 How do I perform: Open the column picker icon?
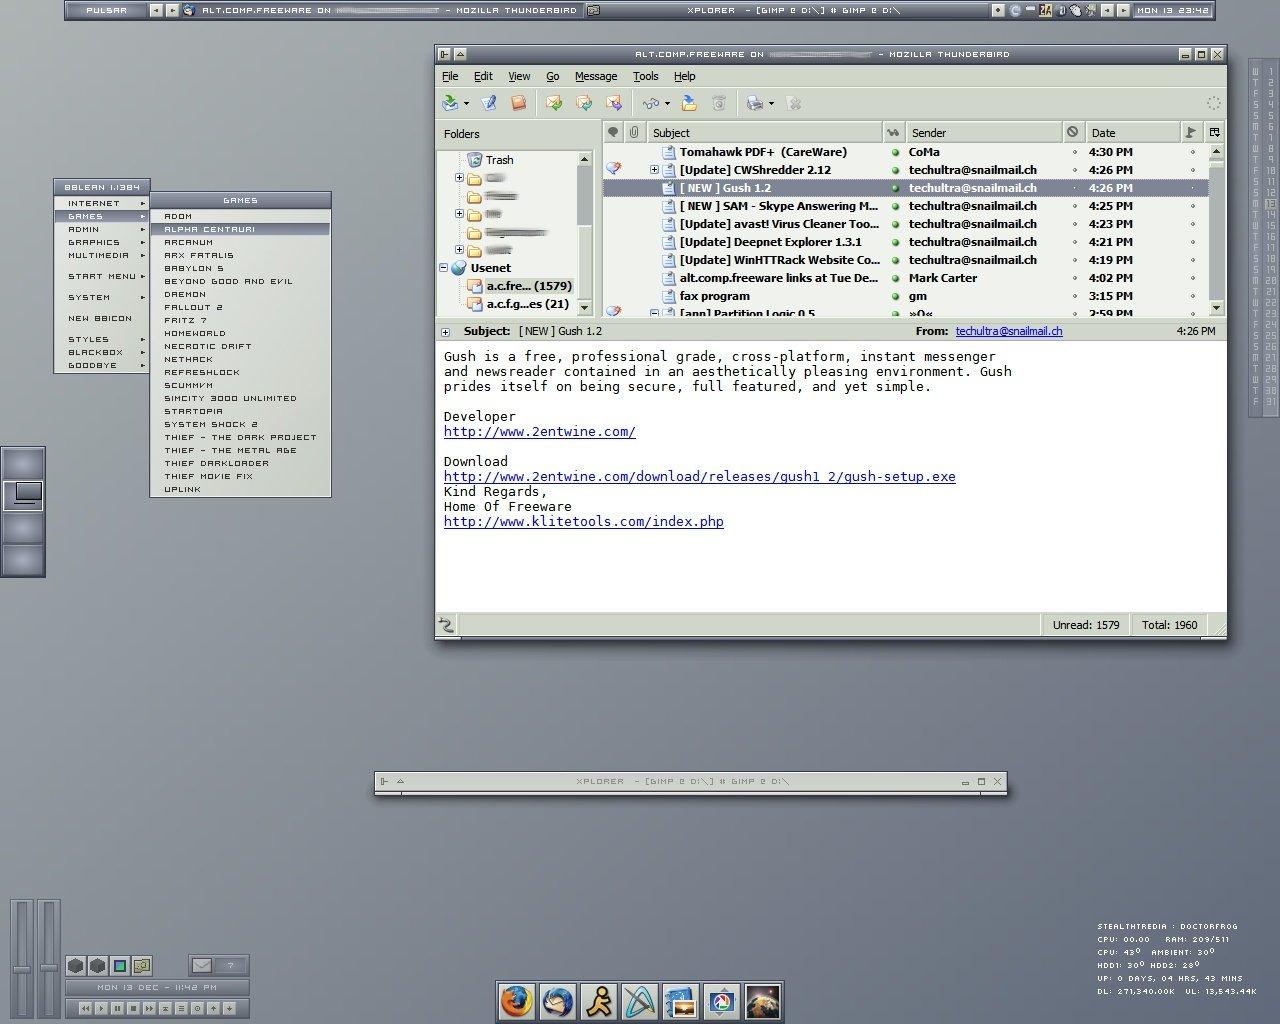(1215, 132)
